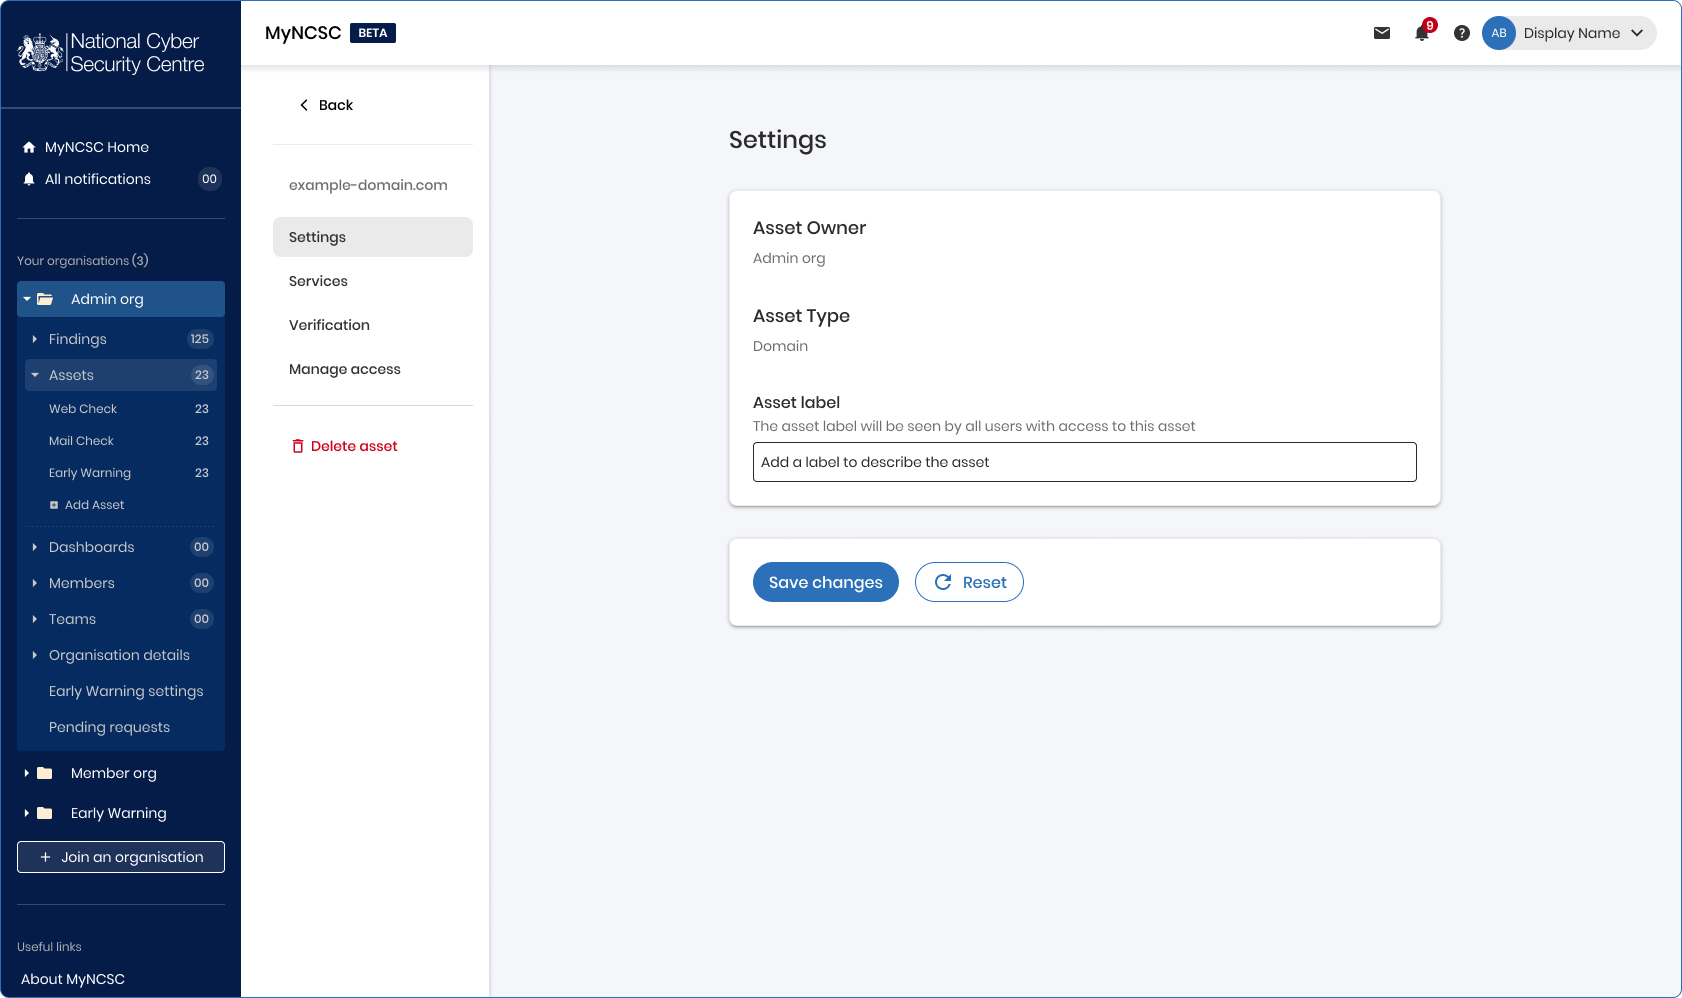Click the Save changes button

826,582
